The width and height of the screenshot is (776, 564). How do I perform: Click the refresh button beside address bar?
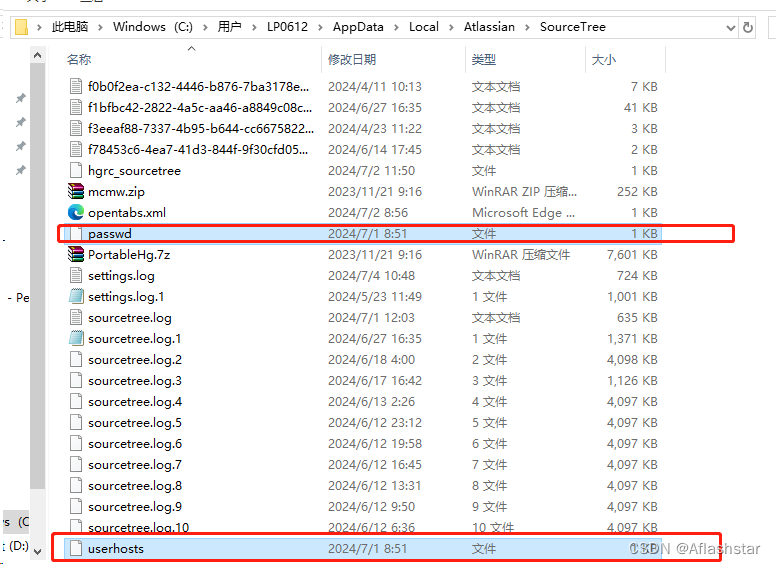748,27
